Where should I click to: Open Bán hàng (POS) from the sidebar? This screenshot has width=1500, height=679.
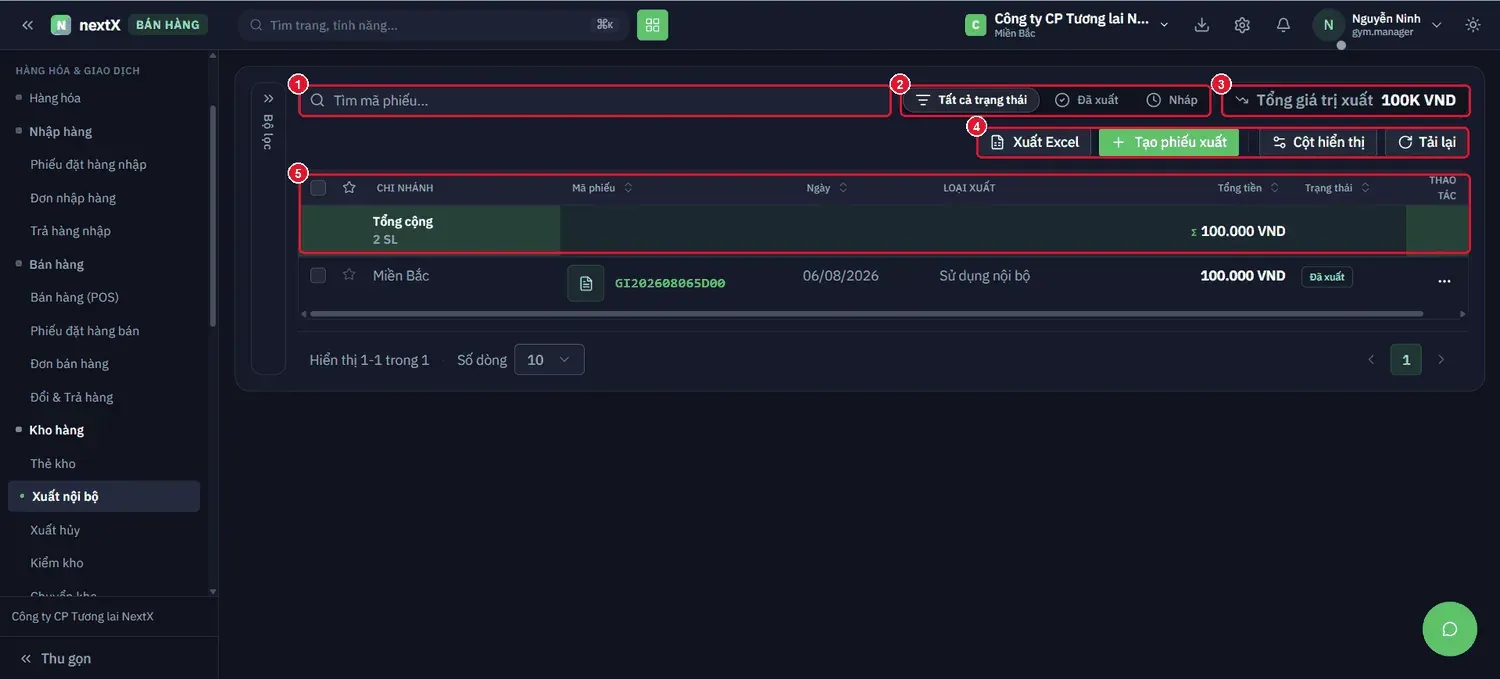point(74,298)
